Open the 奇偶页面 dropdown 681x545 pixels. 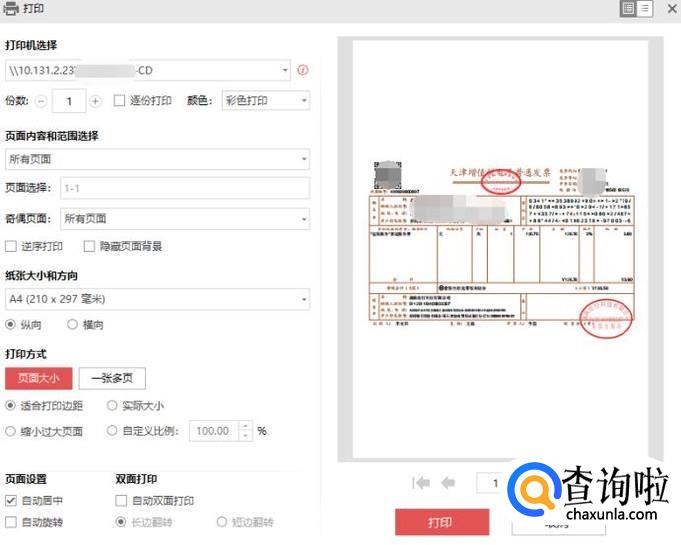click(x=185, y=218)
